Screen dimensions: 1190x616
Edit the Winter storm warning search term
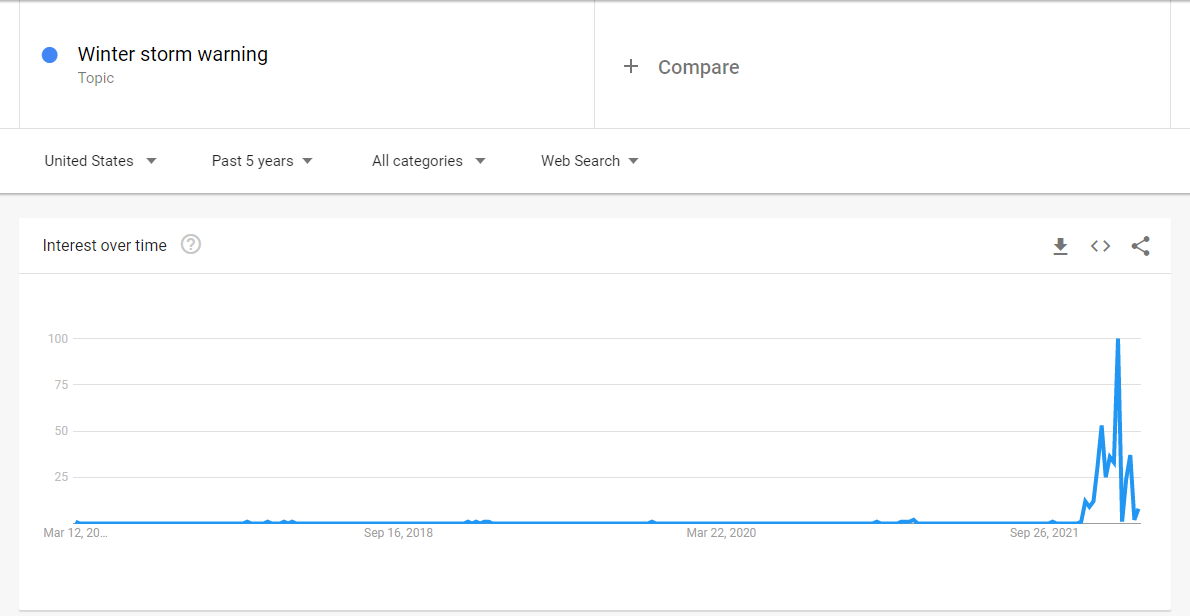click(173, 54)
